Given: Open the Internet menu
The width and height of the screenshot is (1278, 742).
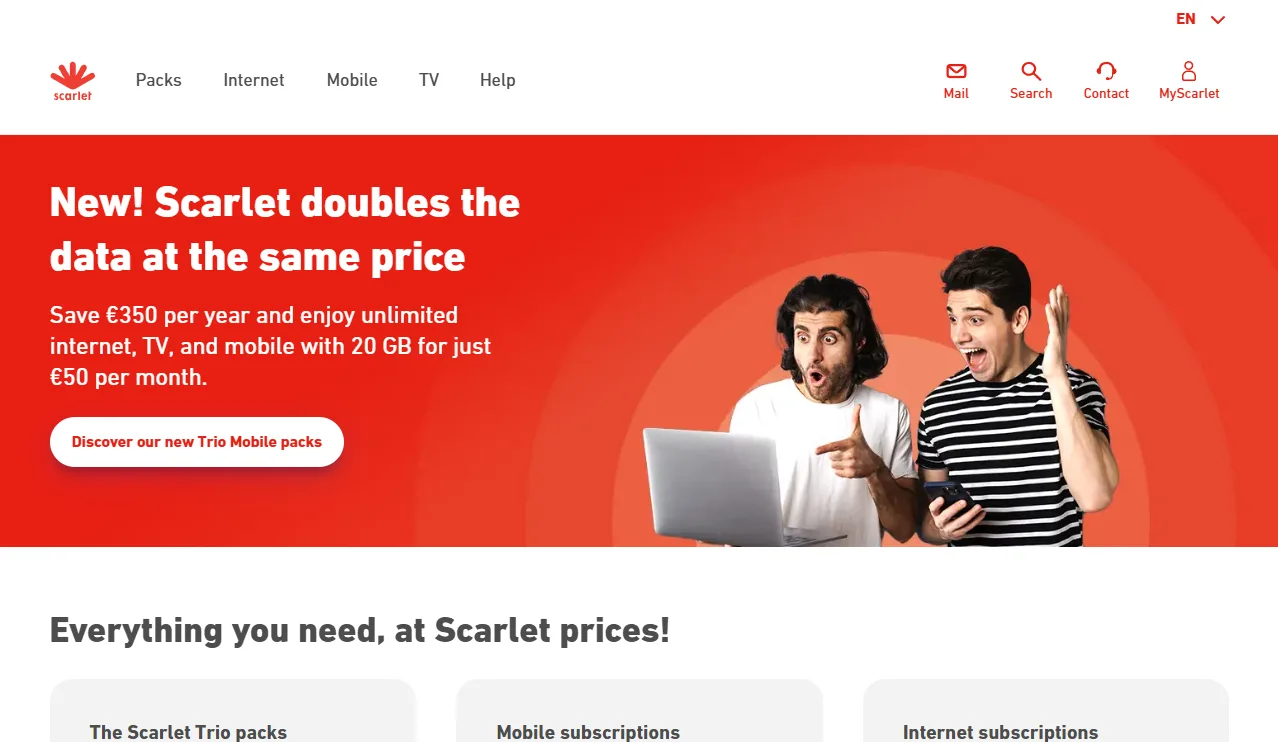Looking at the screenshot, I should tap(254, 80).
